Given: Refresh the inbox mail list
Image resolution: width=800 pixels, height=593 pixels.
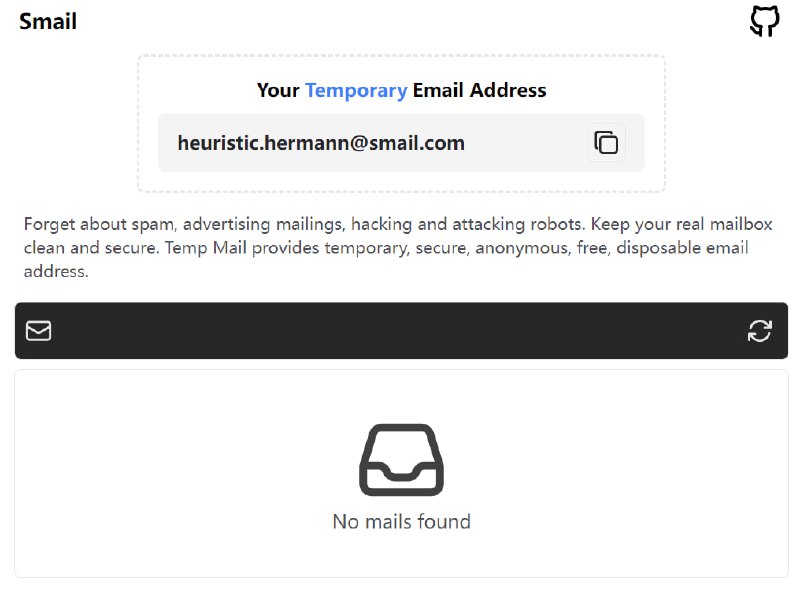Looking at the screenshot, I should 760,330.
